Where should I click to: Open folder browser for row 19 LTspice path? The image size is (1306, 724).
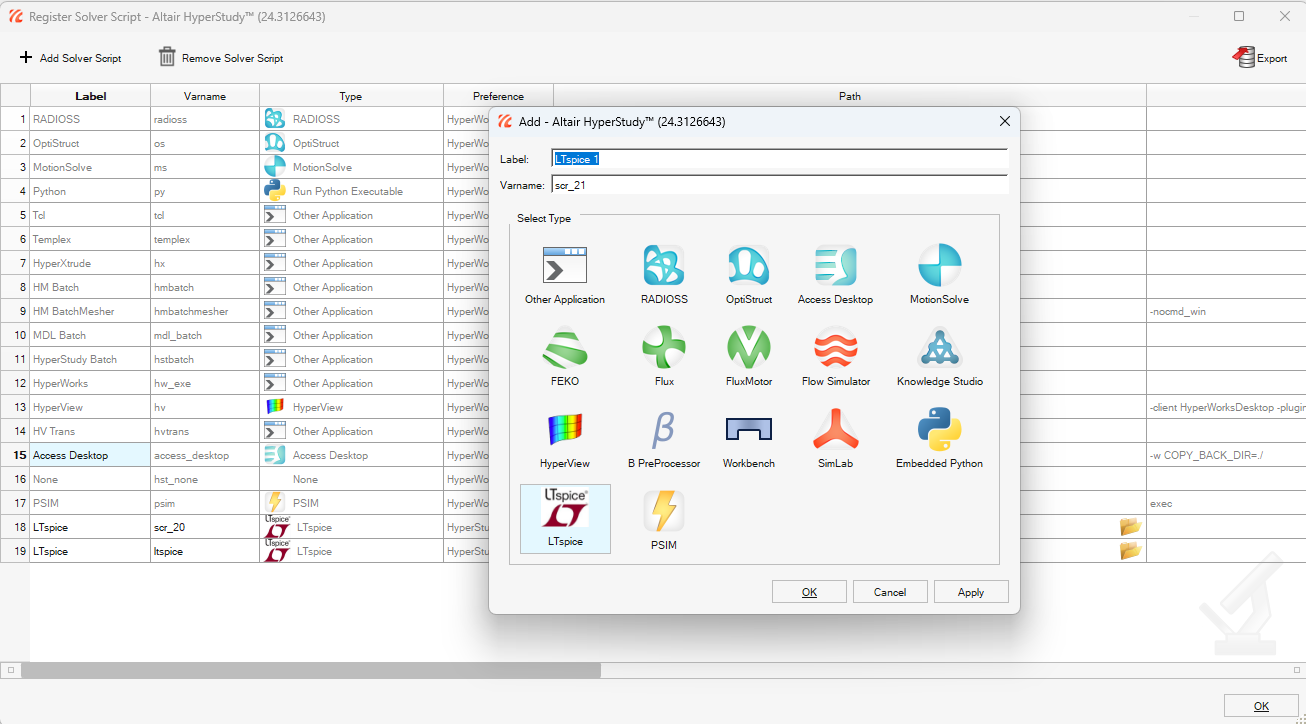[x=1130, y=551]
